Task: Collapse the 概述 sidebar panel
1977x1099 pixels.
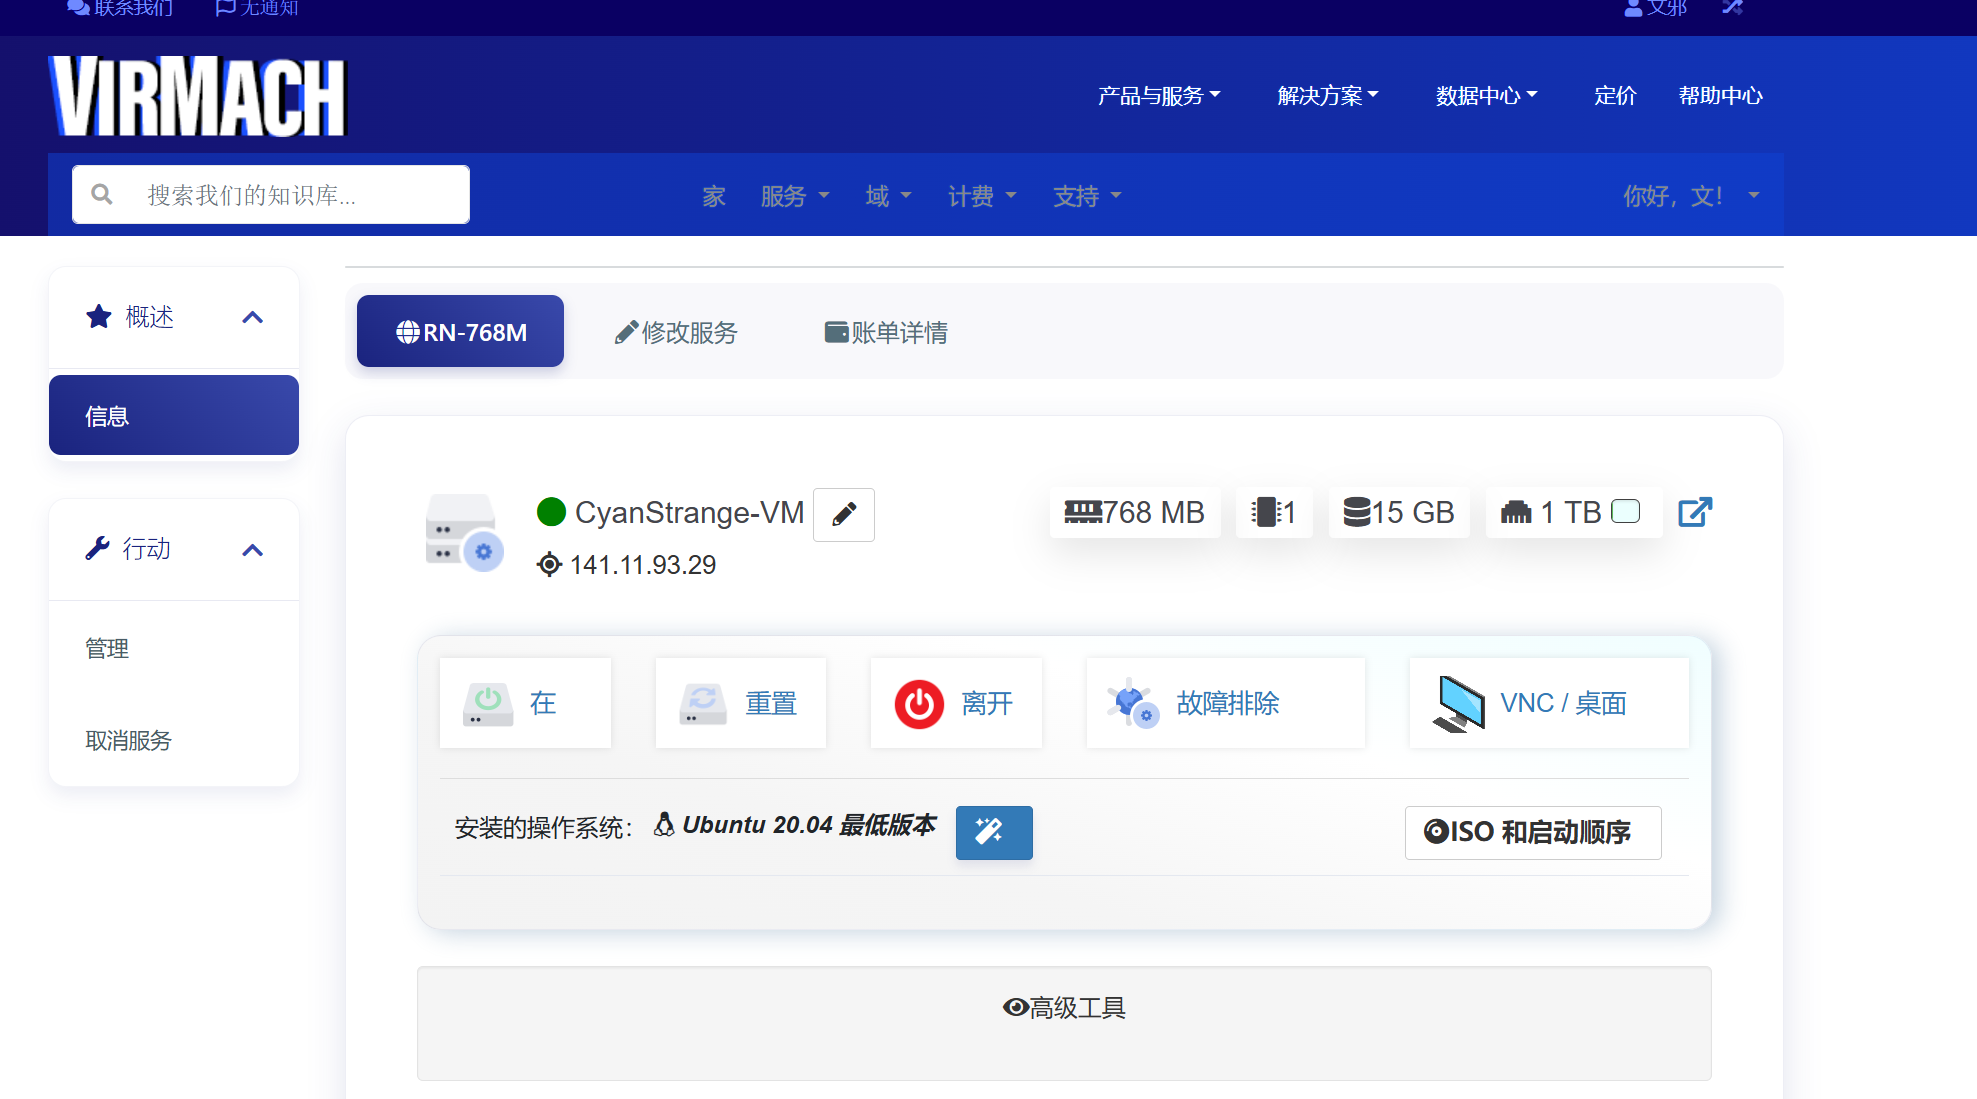Action: tap(253, 318)
